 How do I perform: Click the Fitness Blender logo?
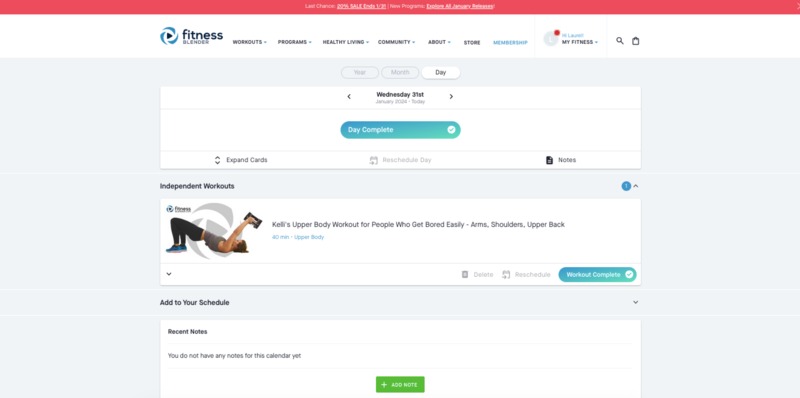coord(191,36)
